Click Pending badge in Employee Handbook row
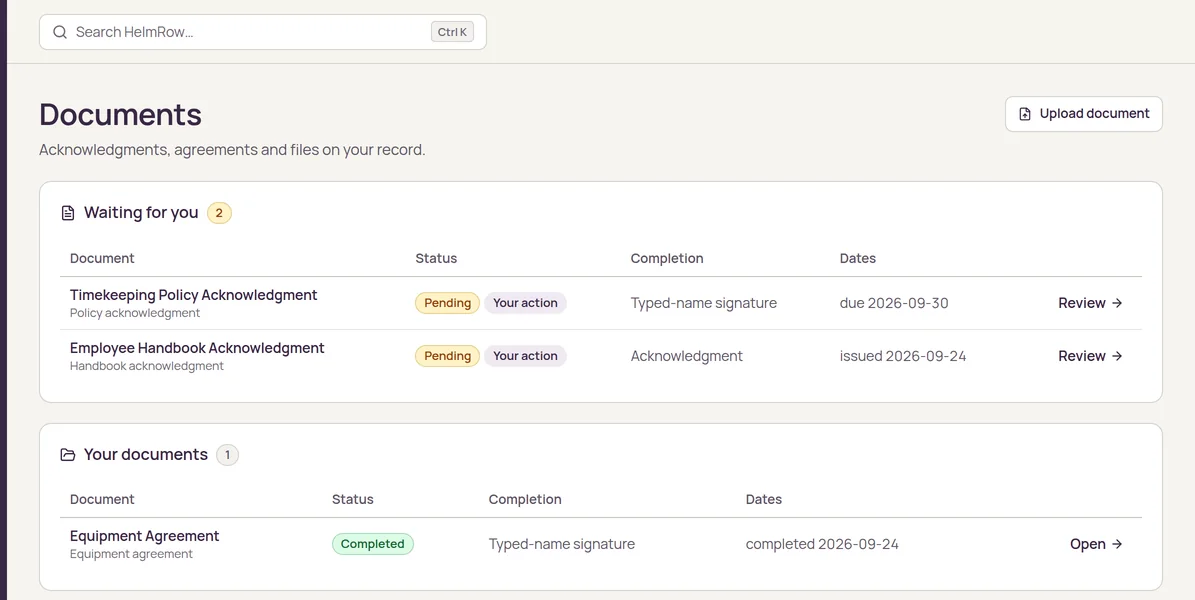The height and width of the screenshot is (600, 1195). pyautogui.click(x=447, y=356)
